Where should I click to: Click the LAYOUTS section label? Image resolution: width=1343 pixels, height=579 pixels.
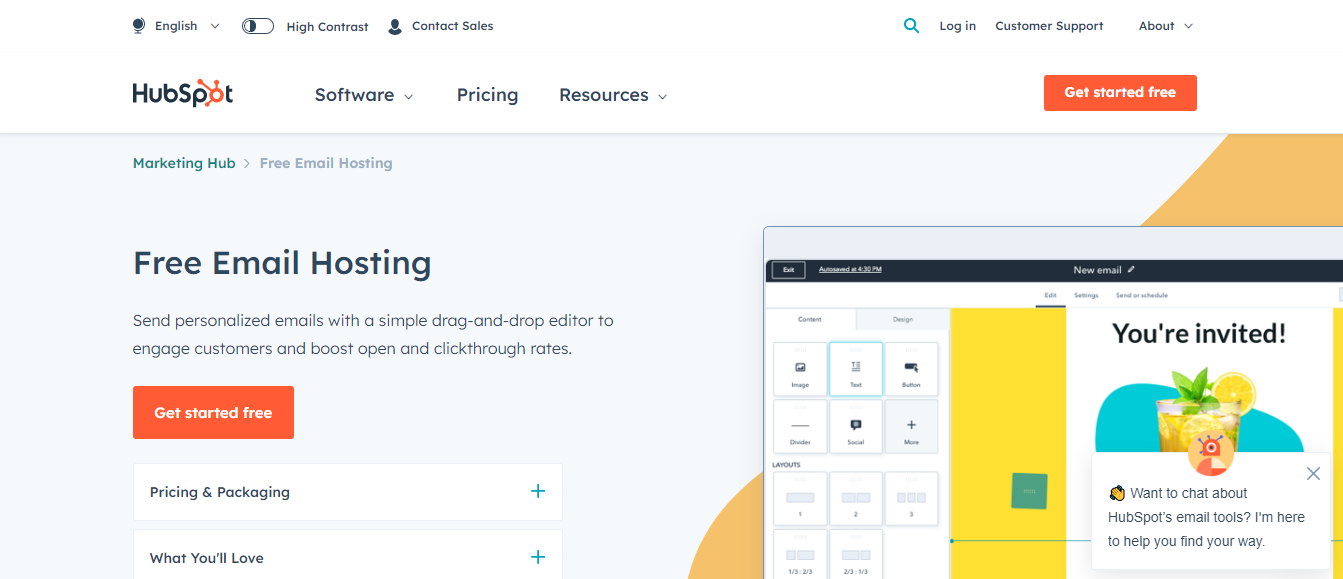point(787,465)
